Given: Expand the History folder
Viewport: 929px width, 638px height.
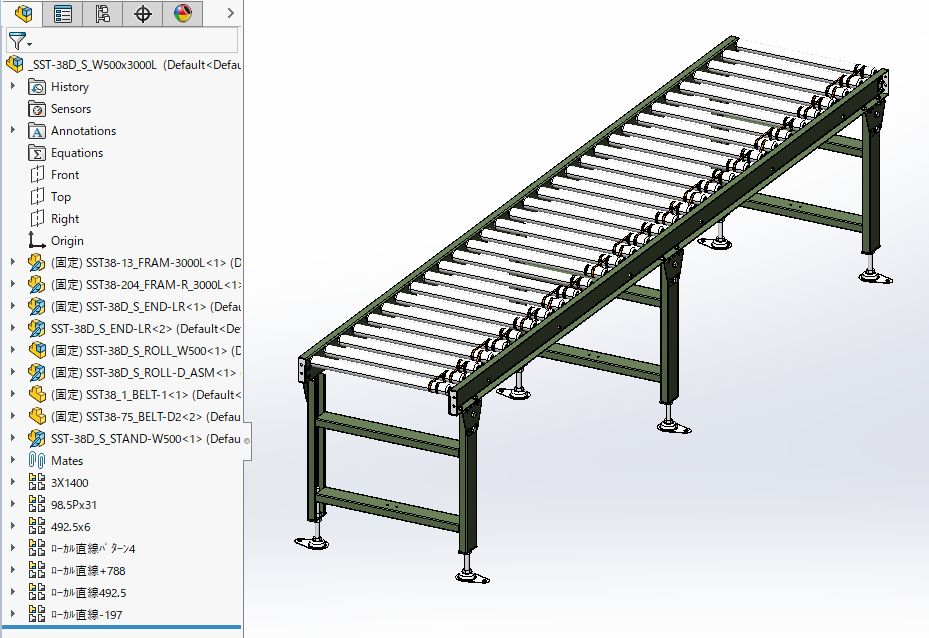Looking at the screenshot, I should [12, 86].
